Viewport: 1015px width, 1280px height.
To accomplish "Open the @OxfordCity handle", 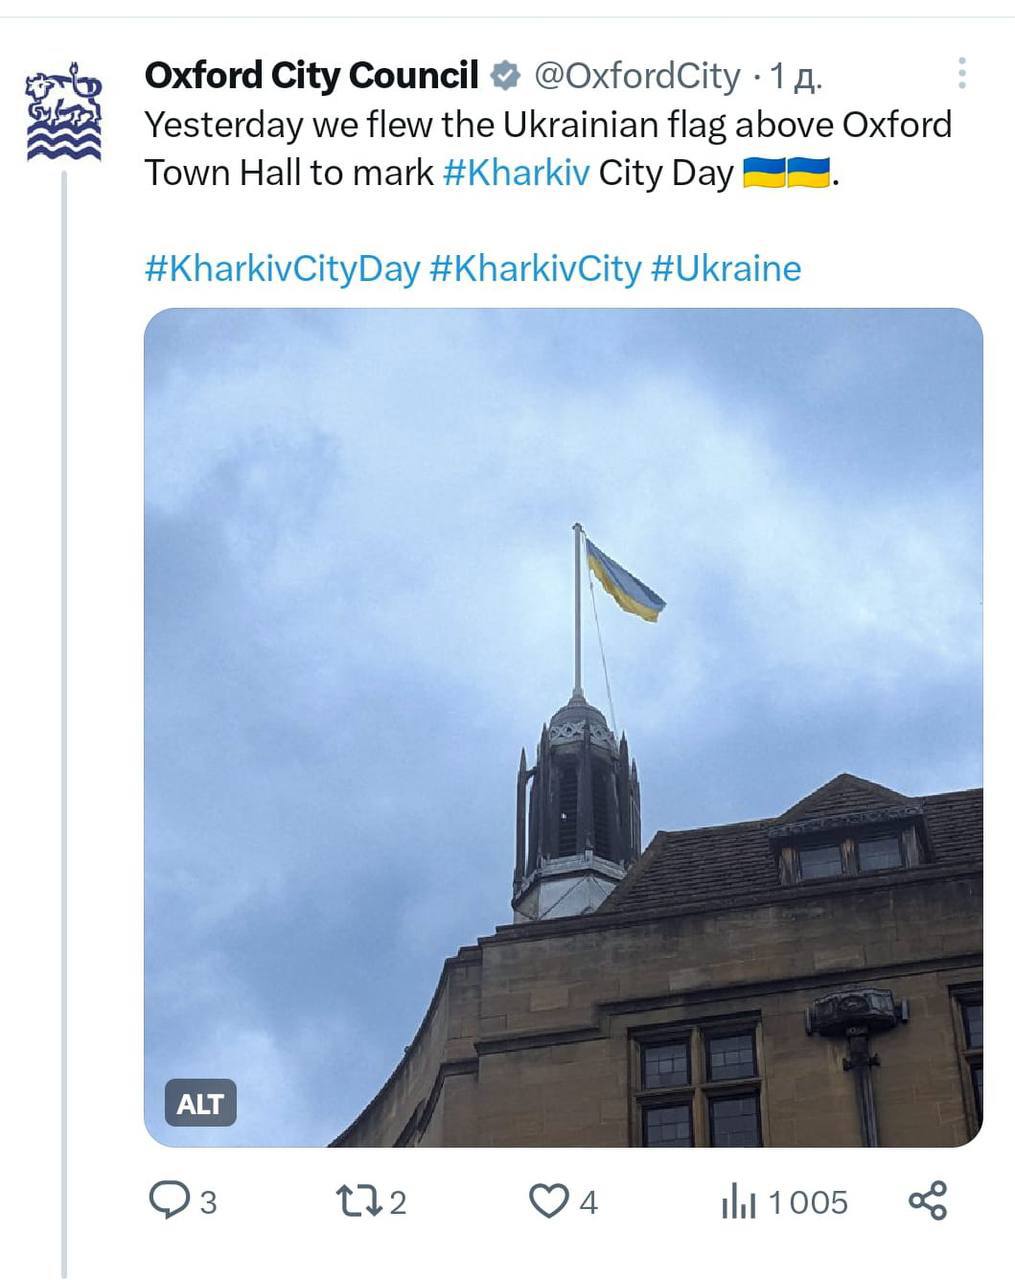I will pyautogui.click(x=637, y=76).
